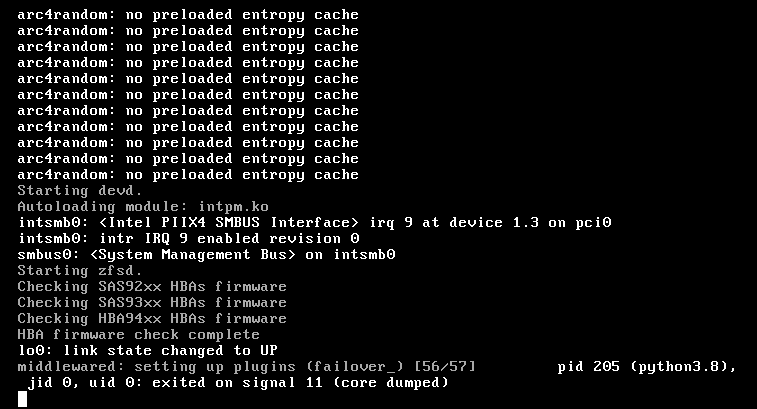Click 'HBA firmware check complete' message
This screenshot has width=757, height=409.
coord(139,334)
